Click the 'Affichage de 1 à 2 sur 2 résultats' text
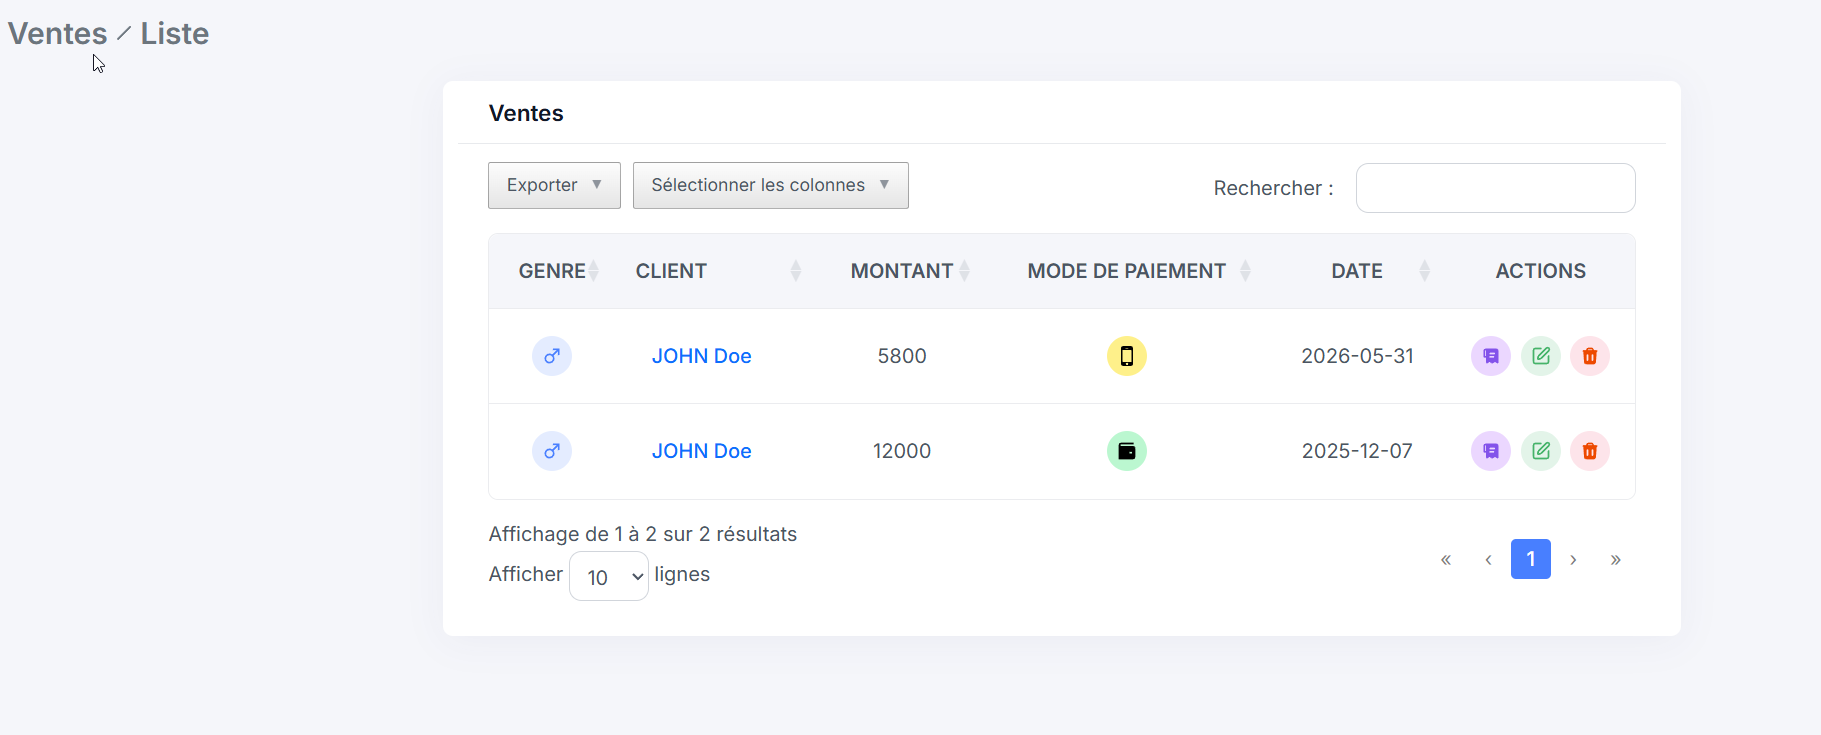 point(642,534)
